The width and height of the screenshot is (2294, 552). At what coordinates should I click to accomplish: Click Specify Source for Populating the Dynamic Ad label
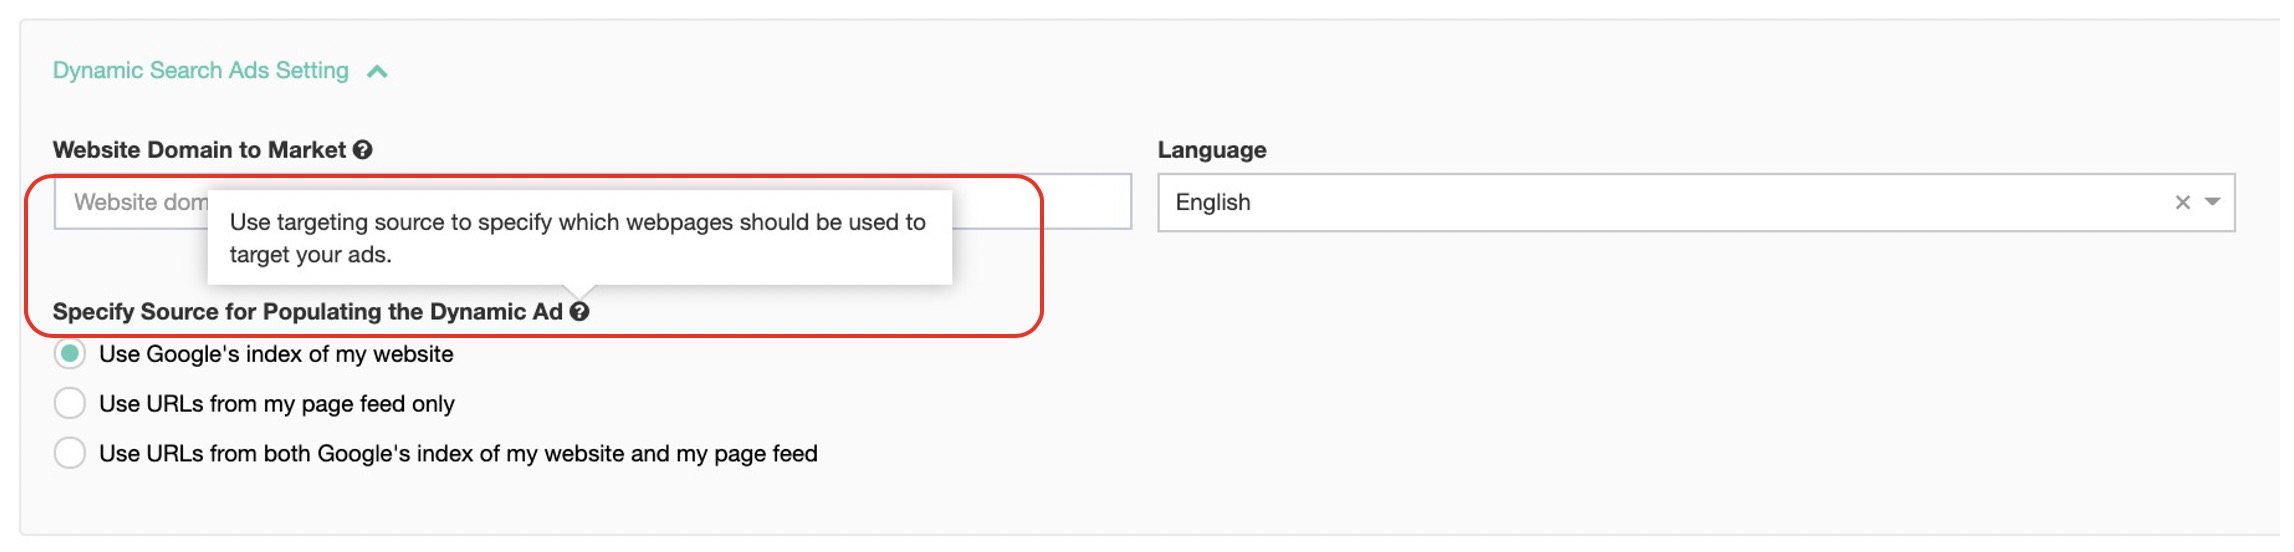[307, 313]
